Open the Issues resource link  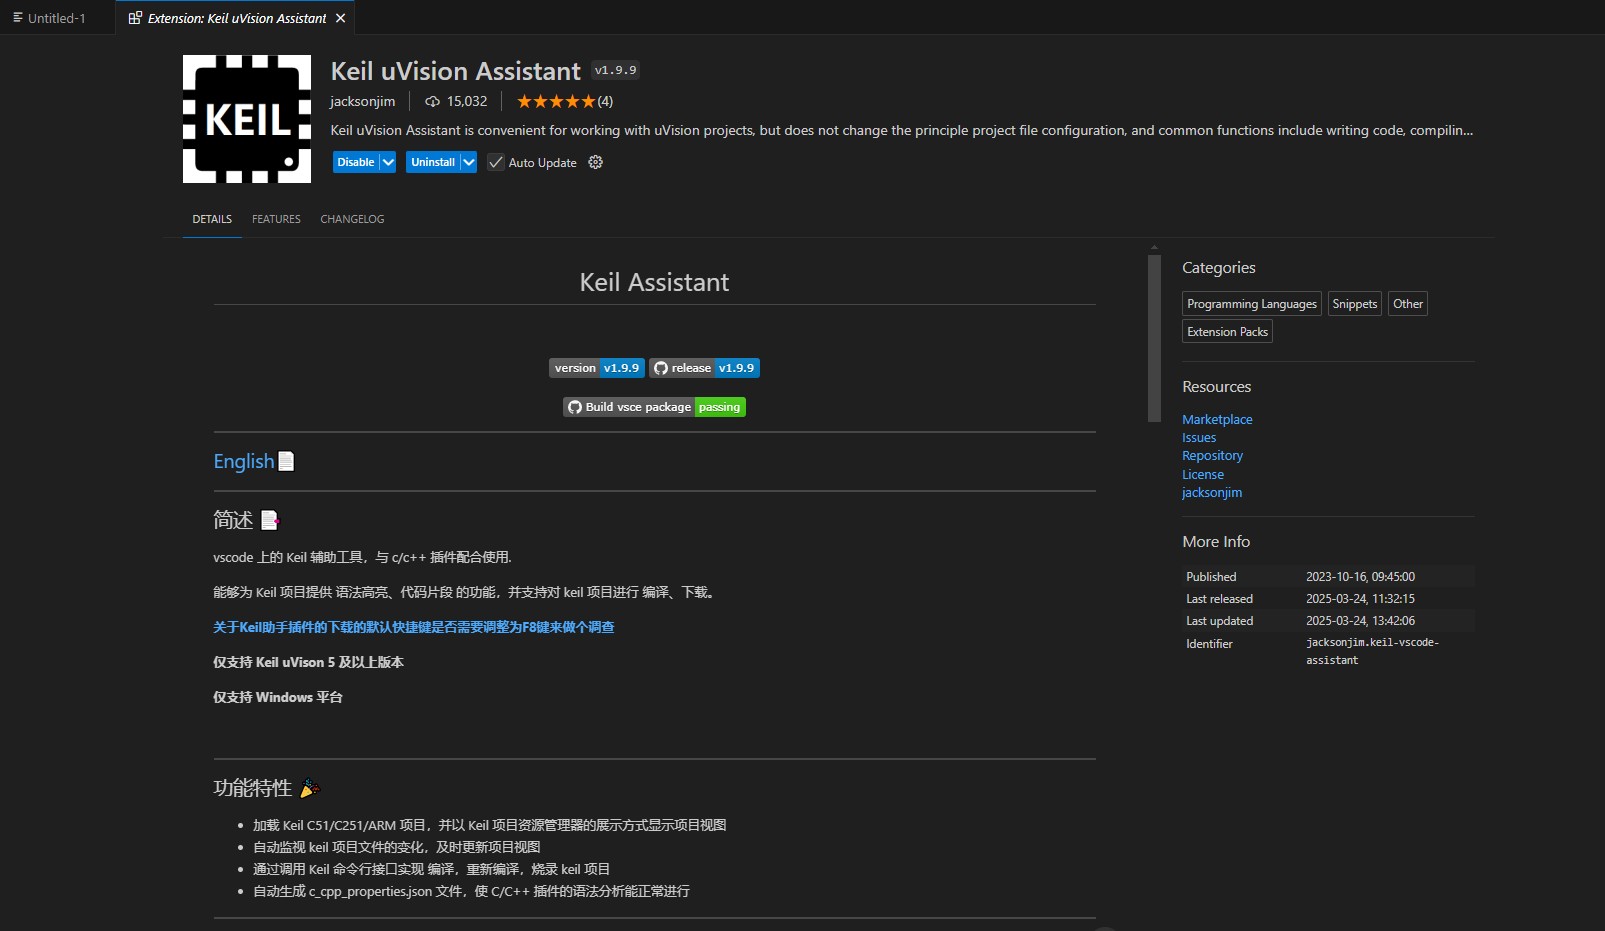coord(1199,437)
